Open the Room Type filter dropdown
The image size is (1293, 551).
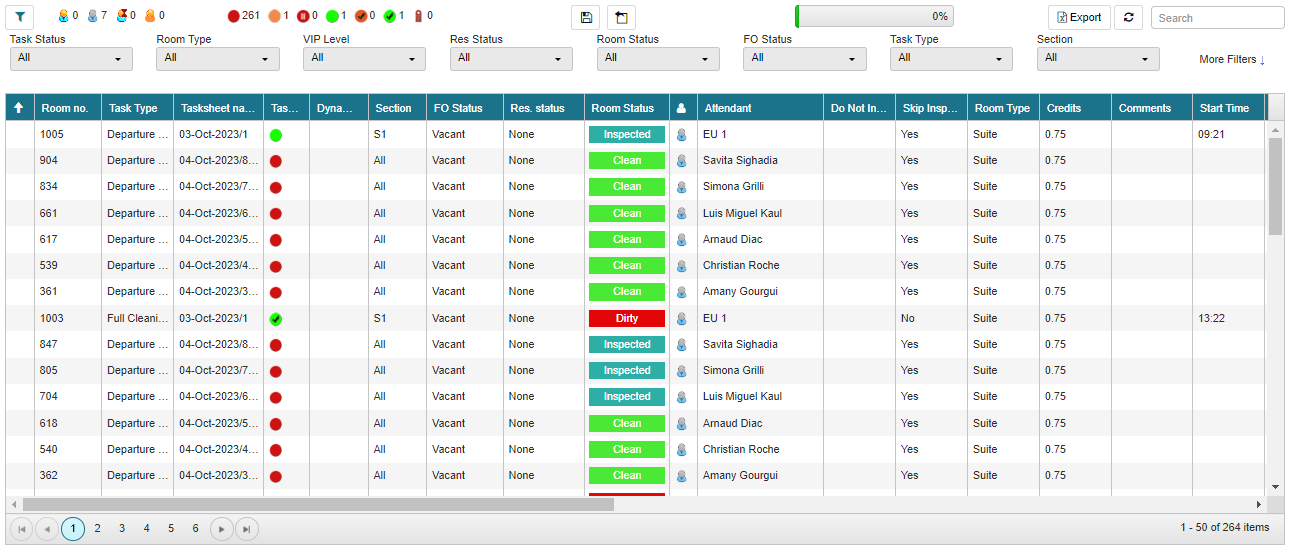click(218, 59)
